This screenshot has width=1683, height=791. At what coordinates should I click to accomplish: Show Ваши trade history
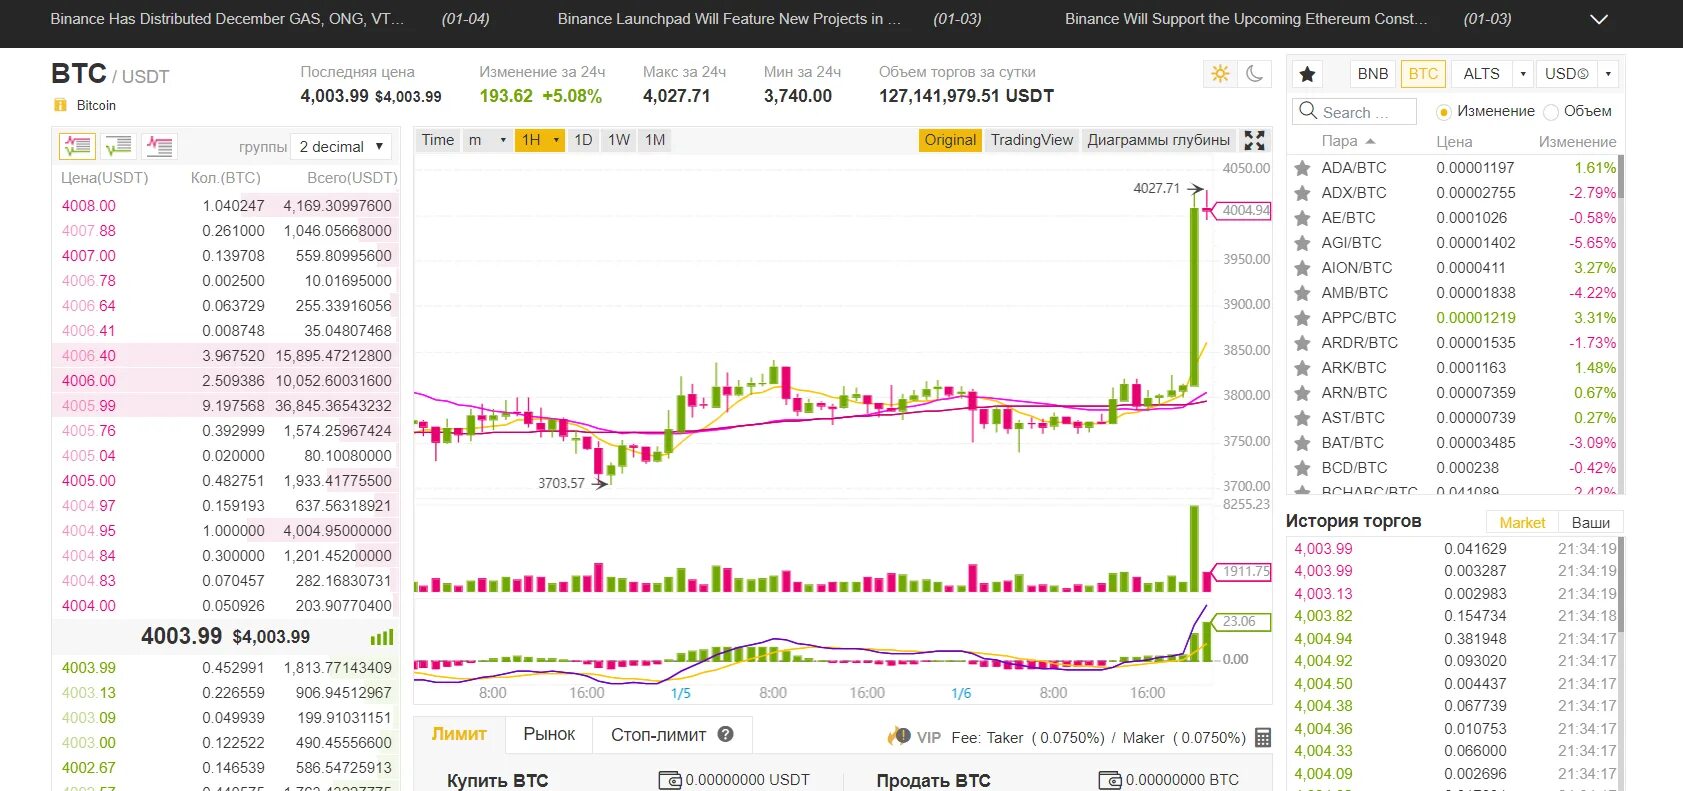(1590, 522)
